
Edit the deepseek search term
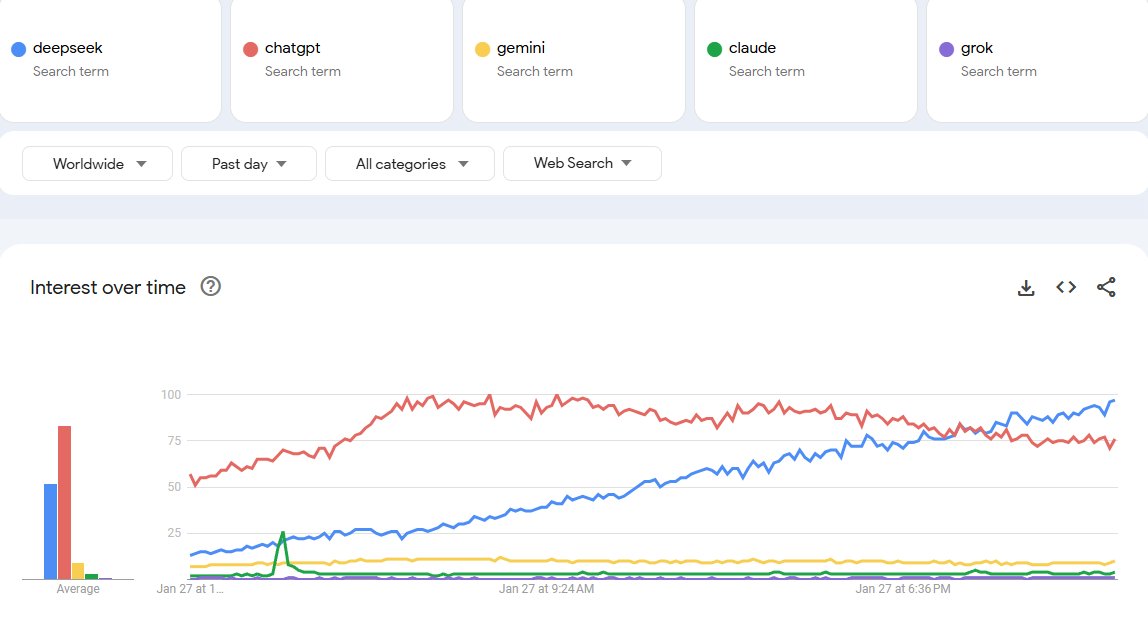(68, 48)
